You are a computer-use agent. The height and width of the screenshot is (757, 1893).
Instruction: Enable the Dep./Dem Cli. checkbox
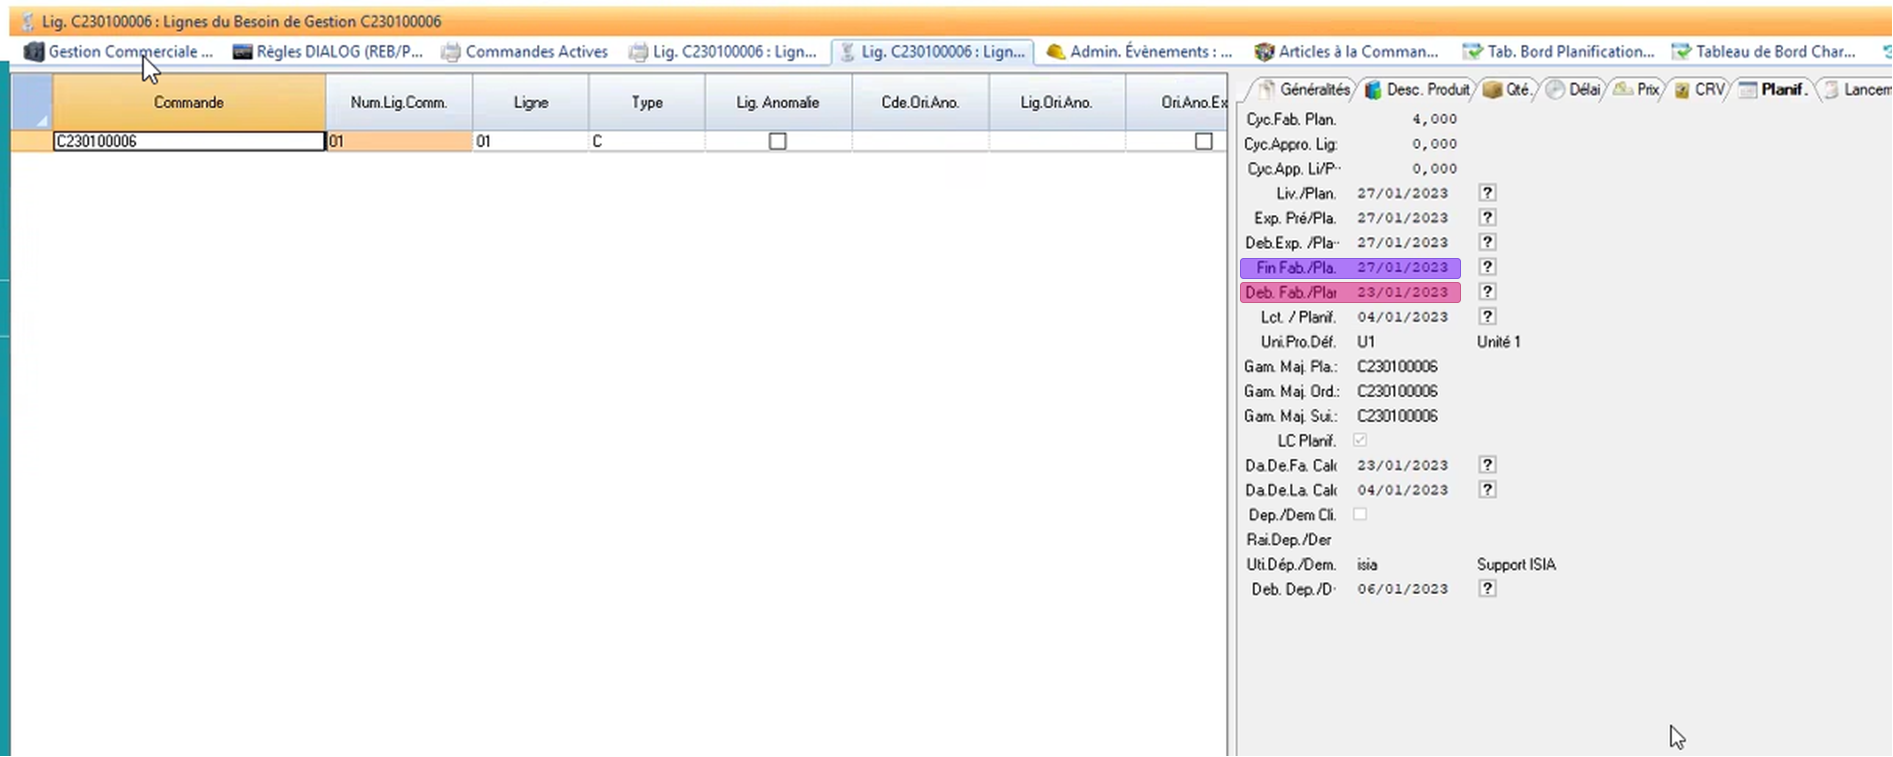[x=1360, y=514]
